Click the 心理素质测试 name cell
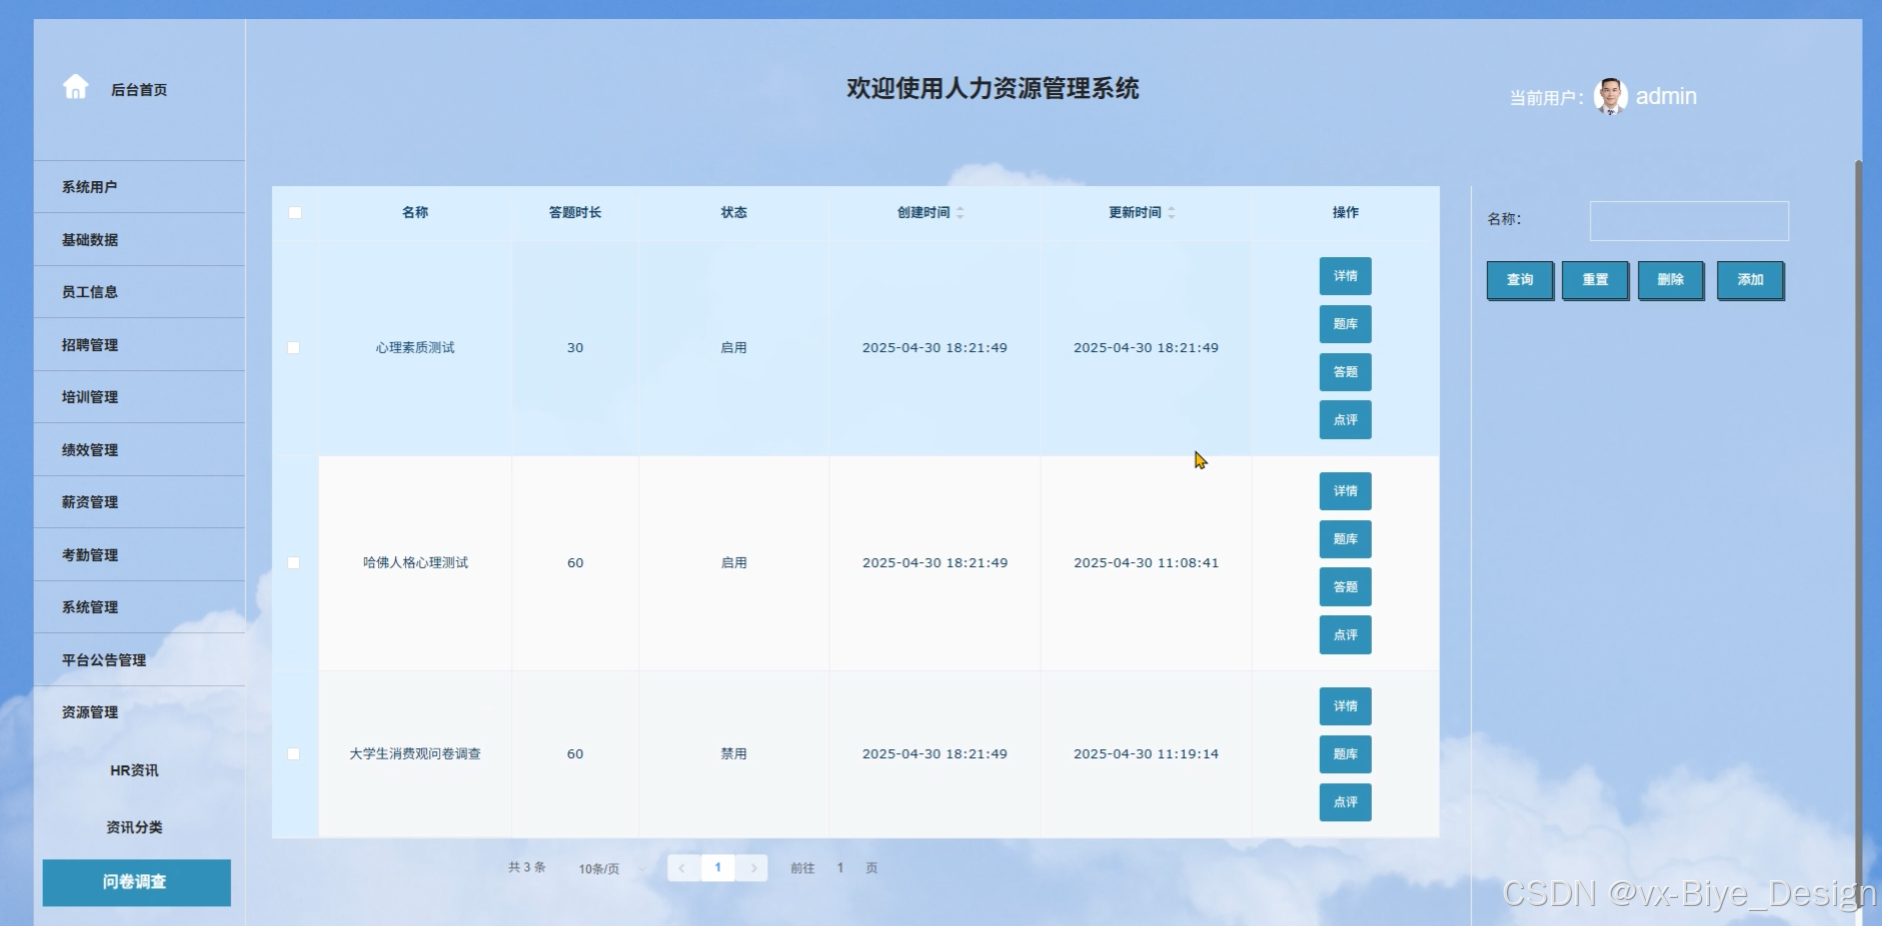1882x926 pixels. [x=415, y=348]
